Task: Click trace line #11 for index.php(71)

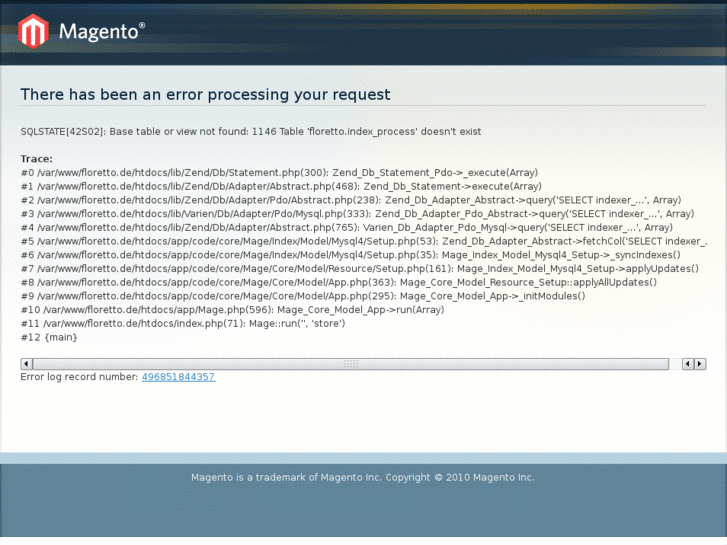Action: [183, 324]
